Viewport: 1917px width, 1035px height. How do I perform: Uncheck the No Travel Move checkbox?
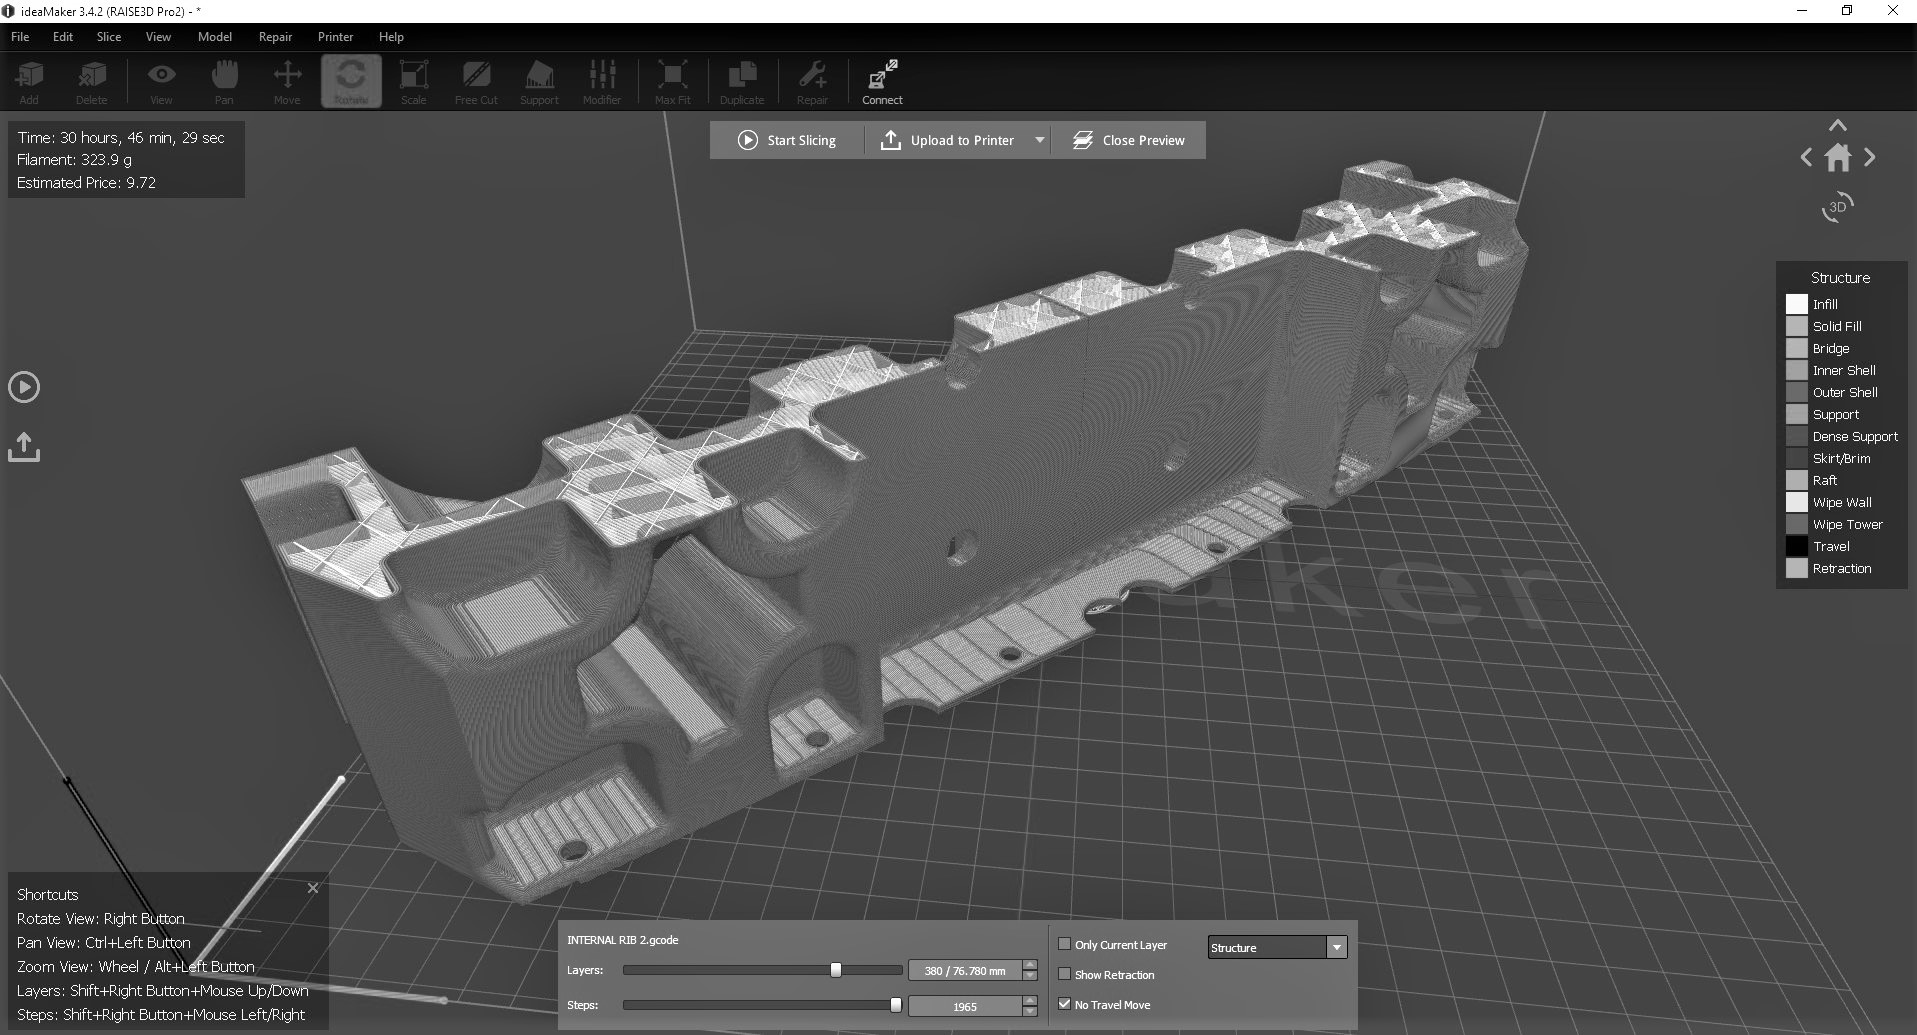[1065, 1004]
